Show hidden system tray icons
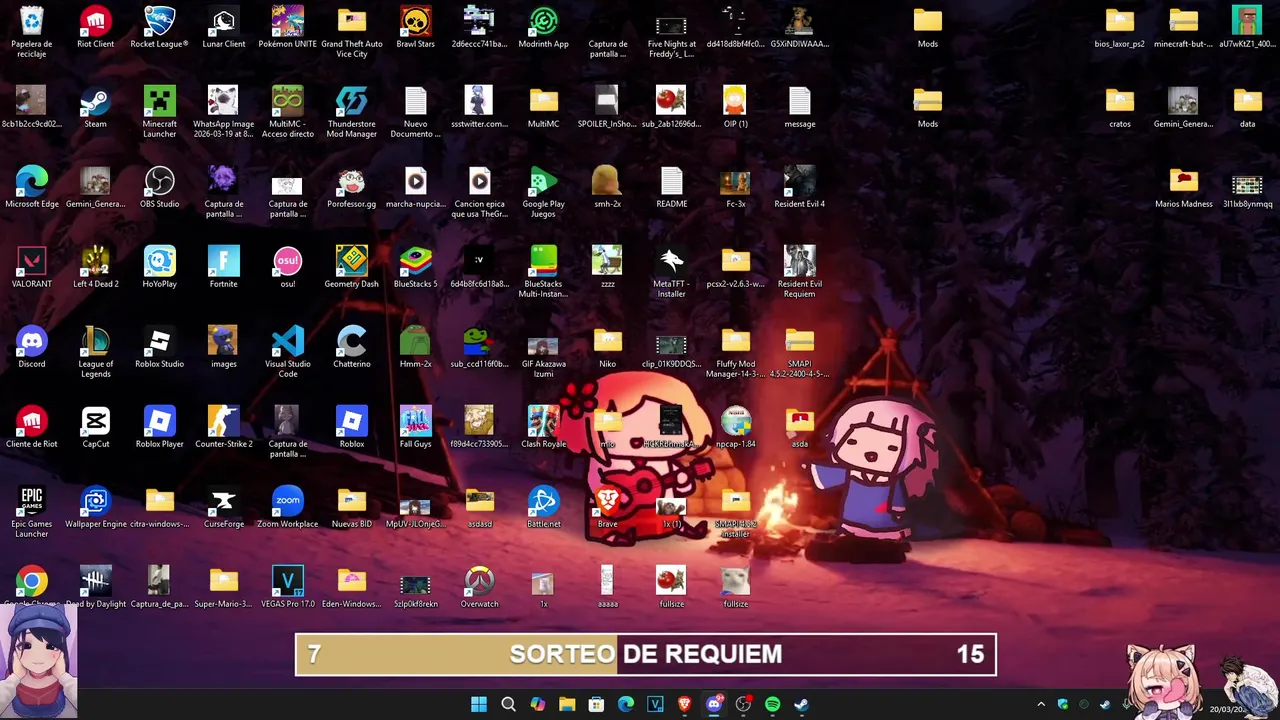 point(1041,704)
